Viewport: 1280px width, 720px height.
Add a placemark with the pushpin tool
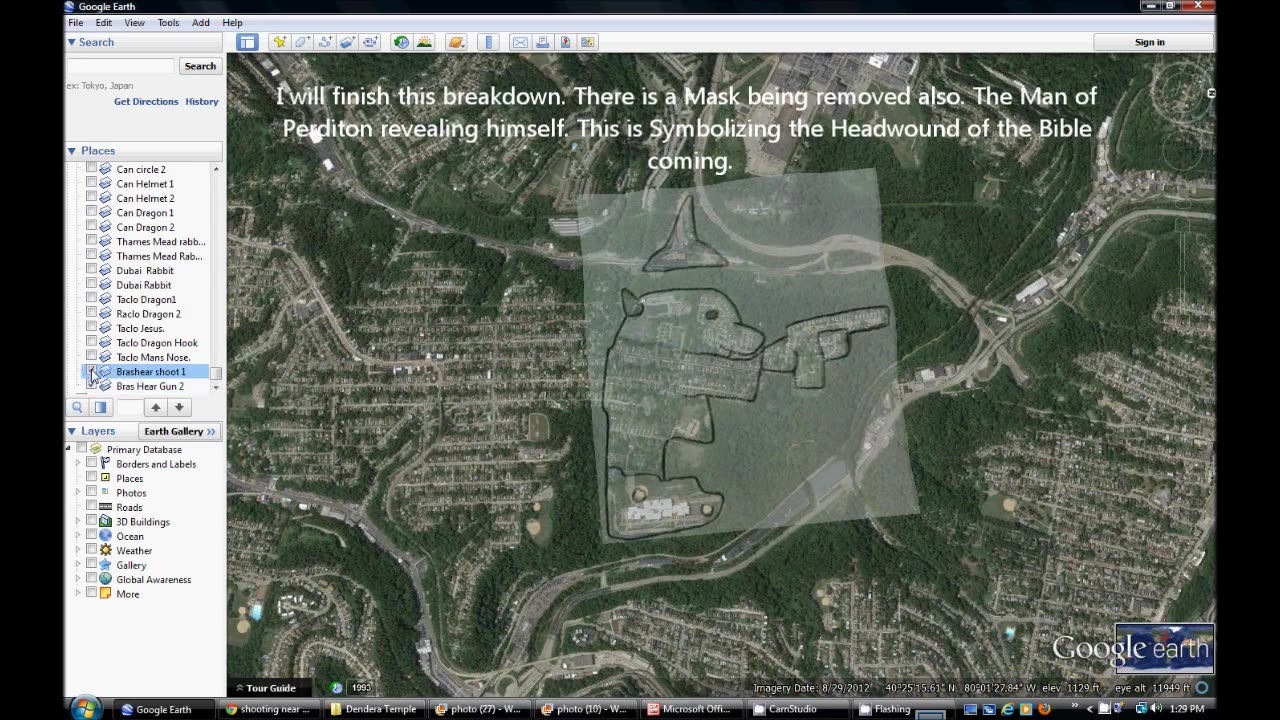pyautogui.click(x=279, y=42)
